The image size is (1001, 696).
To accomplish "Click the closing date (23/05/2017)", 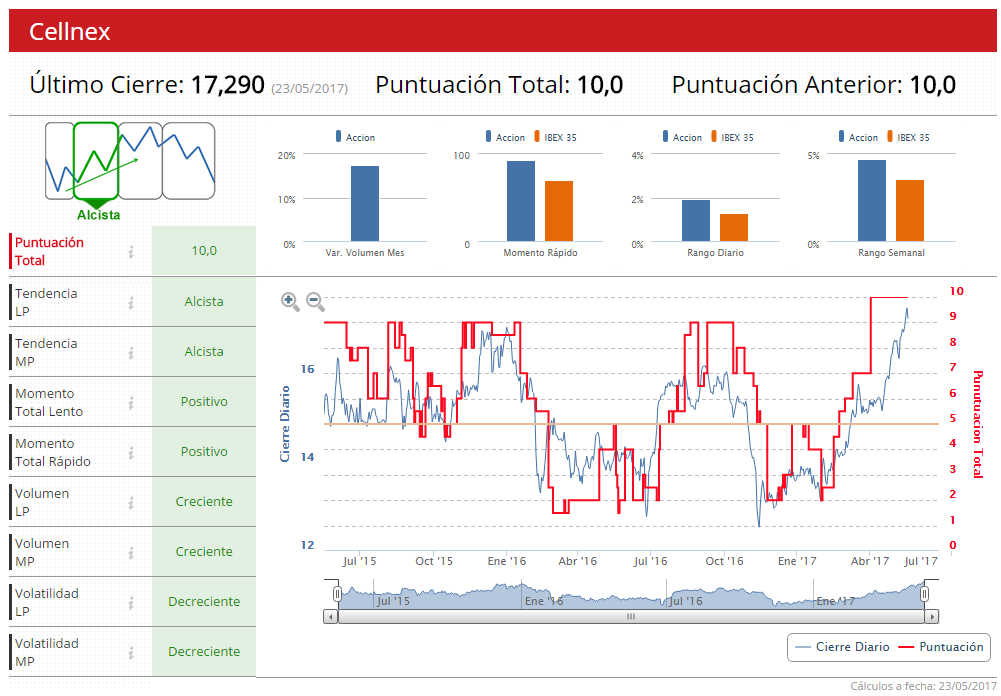I will [x=310, y=88].
